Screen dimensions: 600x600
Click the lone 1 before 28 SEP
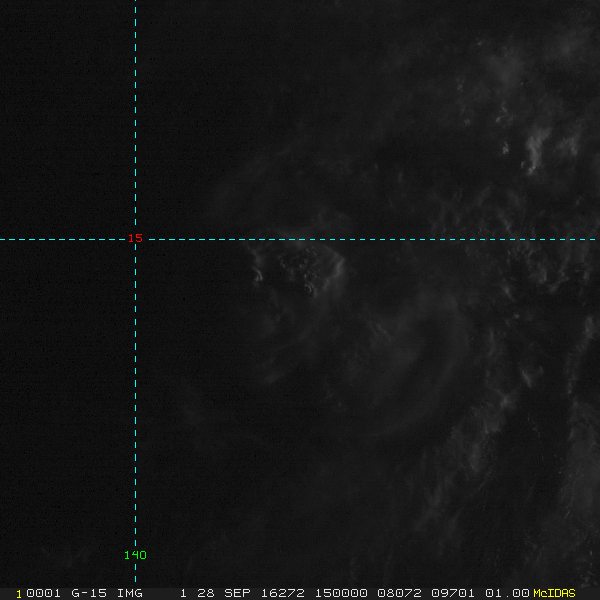(183, 593)
